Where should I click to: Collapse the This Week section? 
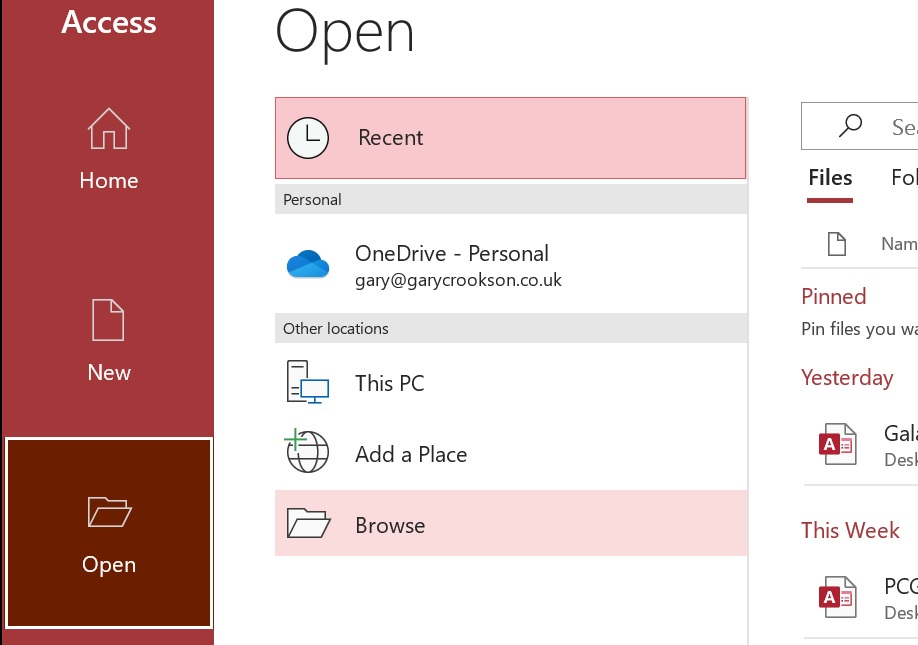(850, 530)
